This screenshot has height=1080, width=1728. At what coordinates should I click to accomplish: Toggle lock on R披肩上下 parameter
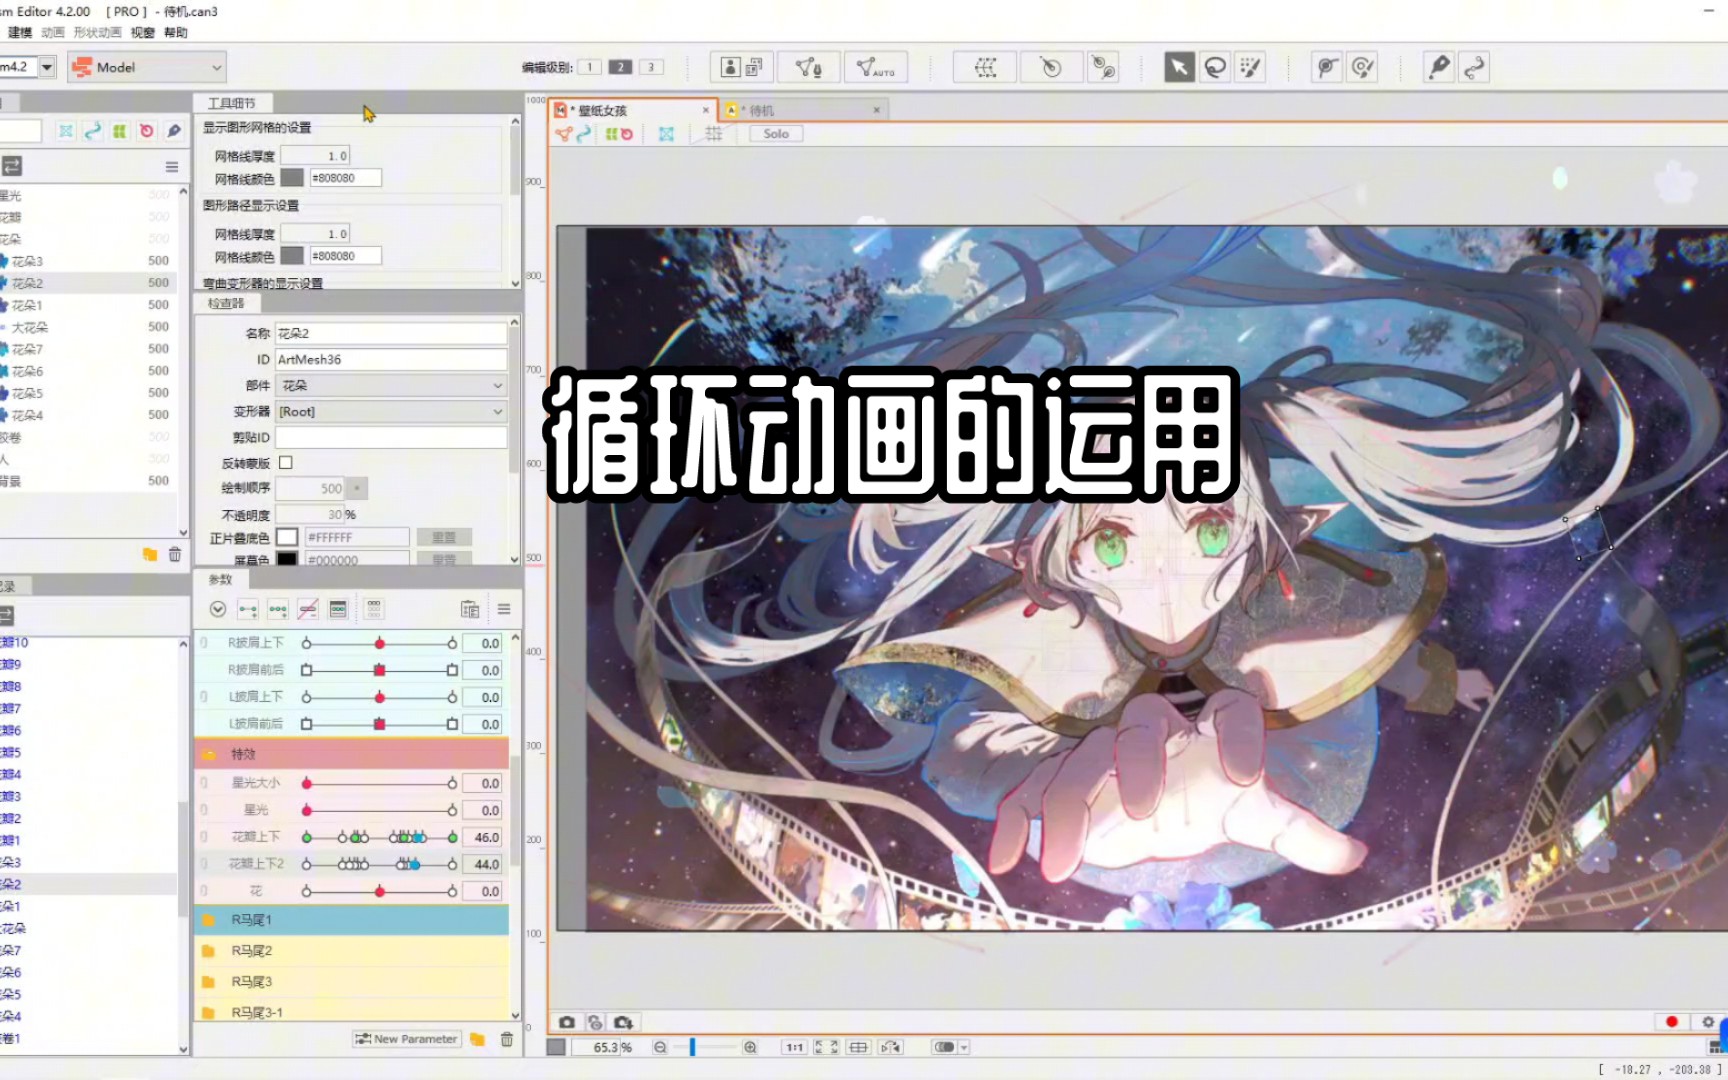[x=205, y=643]
